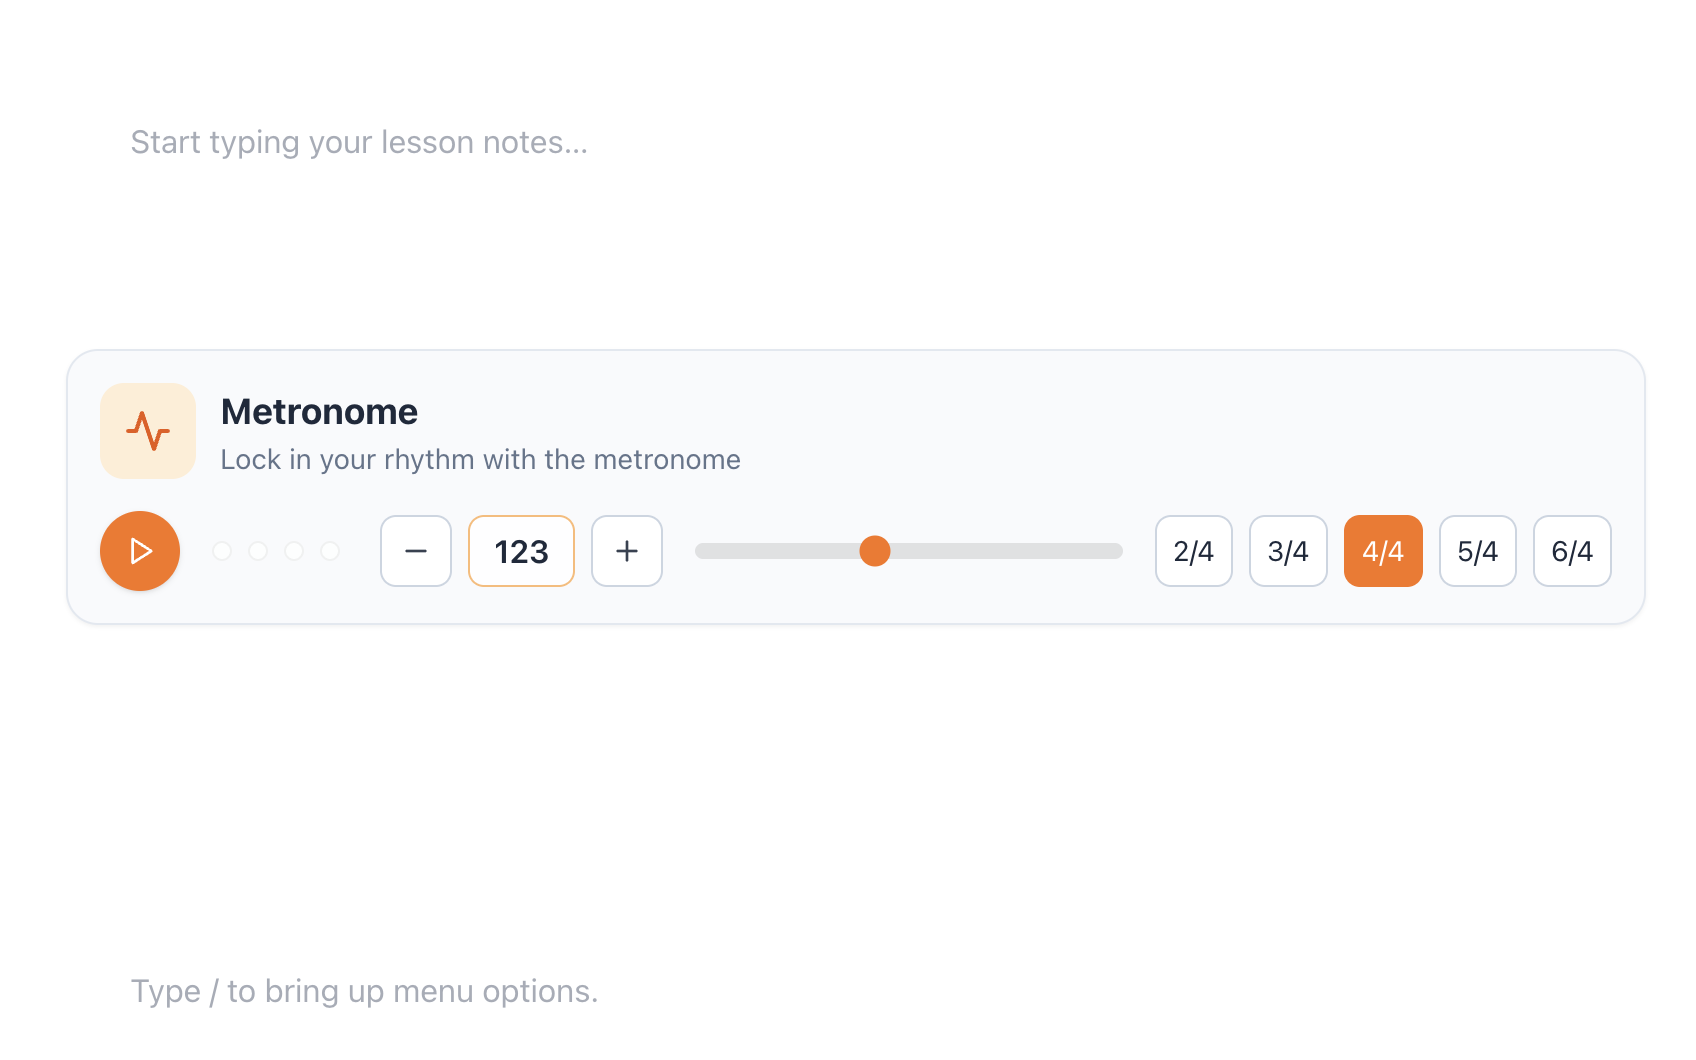This screenshot has width=1696, height=1060.
Task: Click the rhythm subtitle under Metronome
Action: [480, 459]
